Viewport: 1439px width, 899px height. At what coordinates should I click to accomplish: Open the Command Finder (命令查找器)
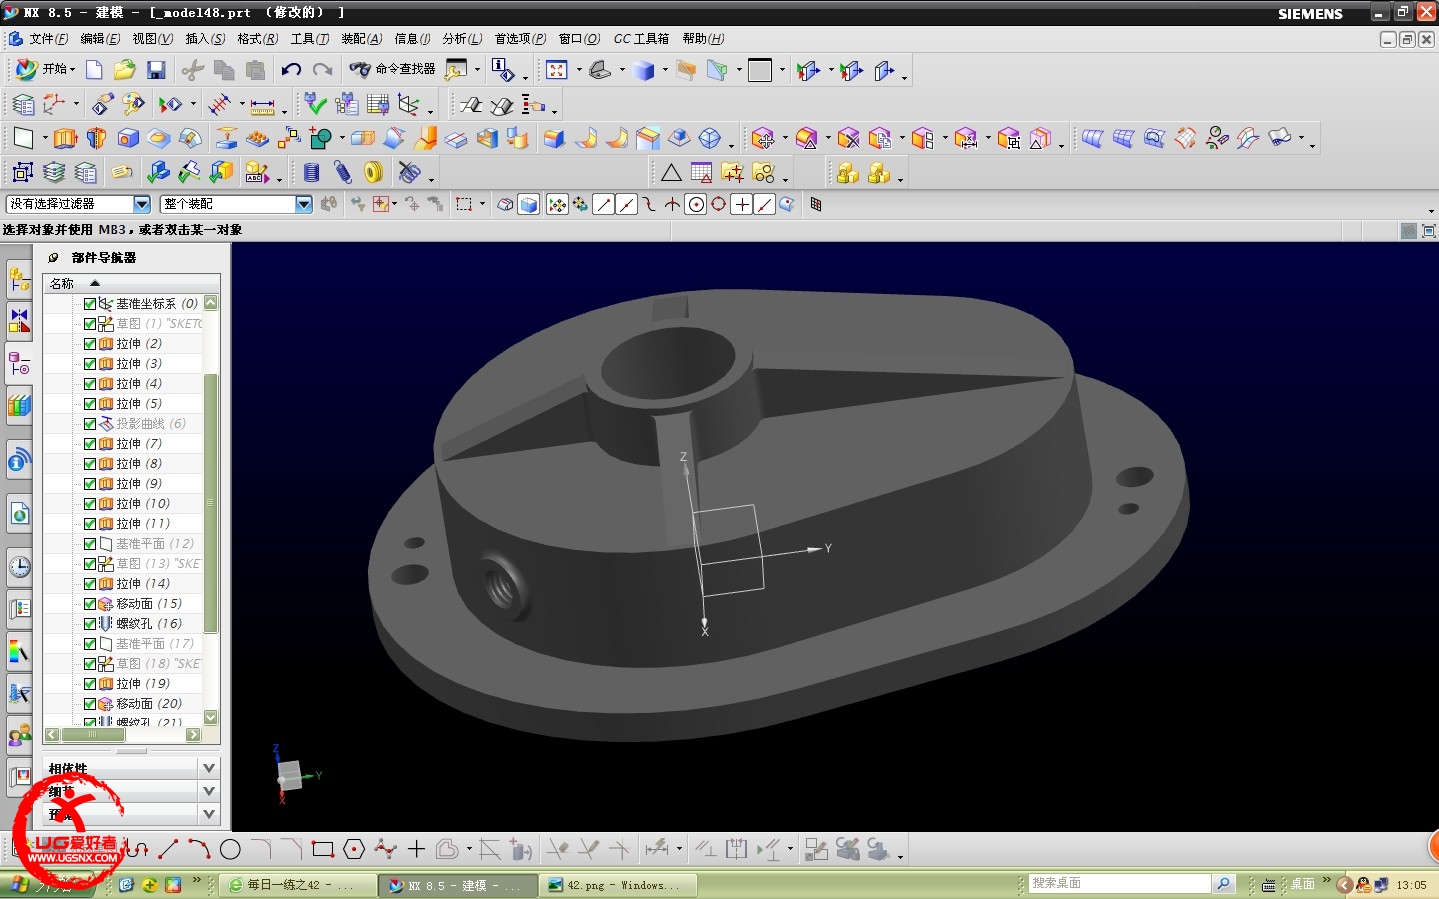coord(393,69)
